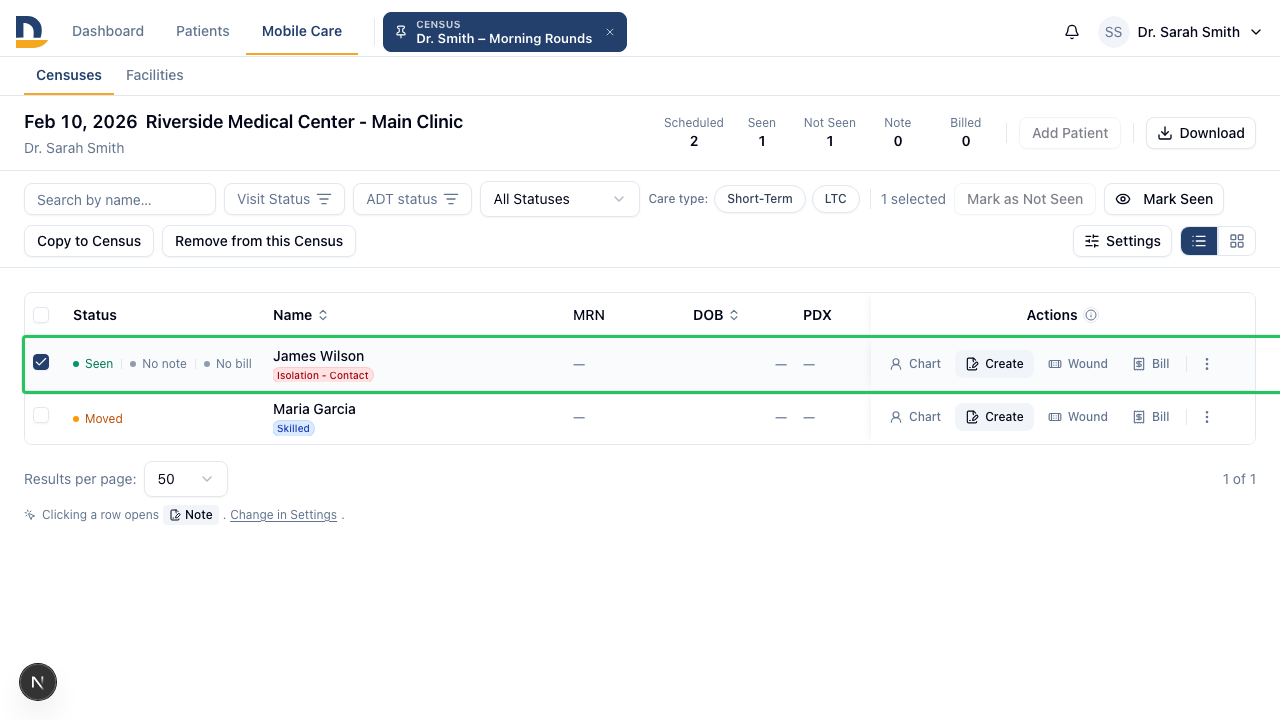Viewport: 1280px width, 720px height.
Task: Click the name James Wilson
Action: [319, 356]
